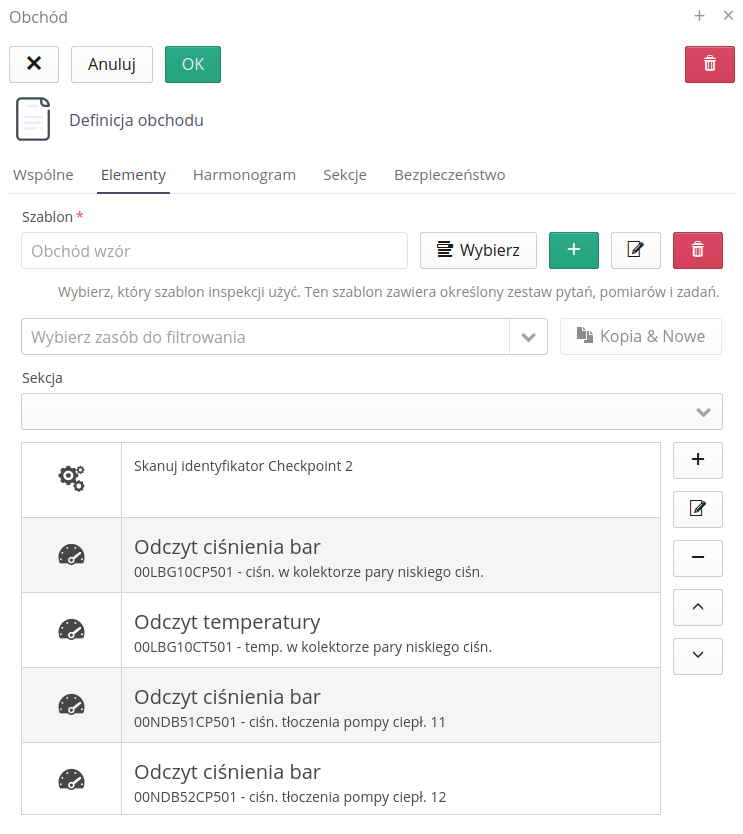Click the Anuluj button
Viewport: 743px width, 834px height.
tap(112, 64)
